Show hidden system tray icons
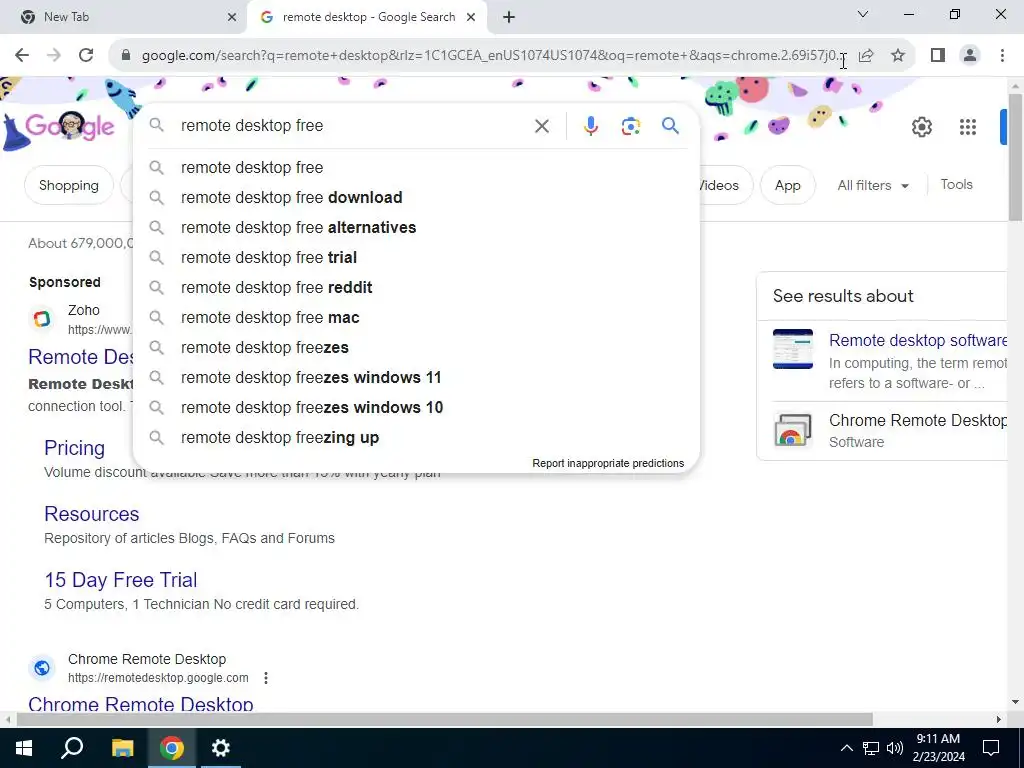1024x768 pixels. point(846,748)
